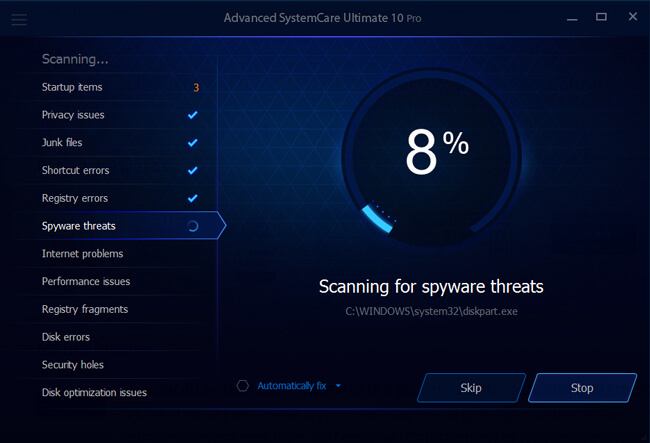The height and width of the screenshot is (443, 650).
Task: Click the Automatically fix link
Action: [x=292, y=386]
